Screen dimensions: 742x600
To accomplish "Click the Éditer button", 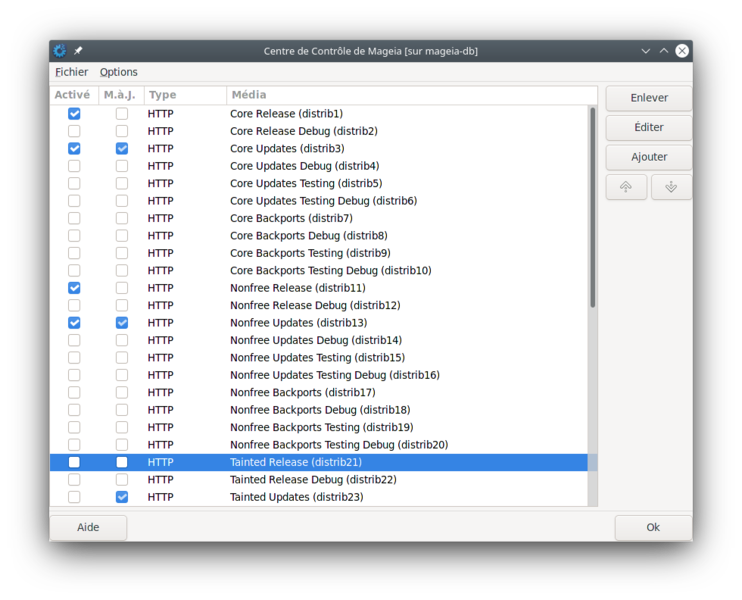I will [649, 127].
